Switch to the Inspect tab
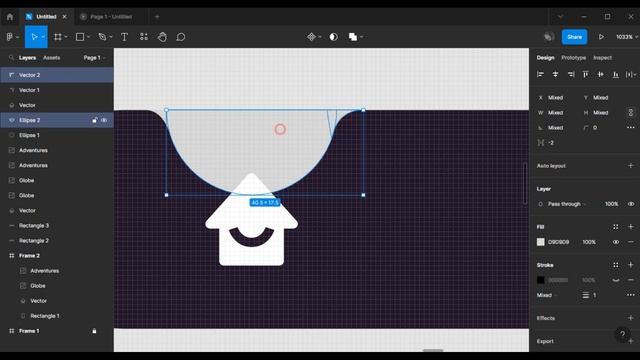 (x=602, y=58)
